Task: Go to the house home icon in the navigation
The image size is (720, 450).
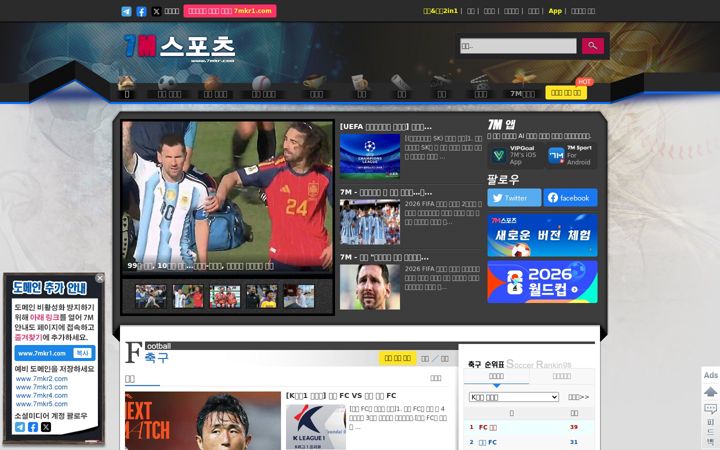Action: 126,83
